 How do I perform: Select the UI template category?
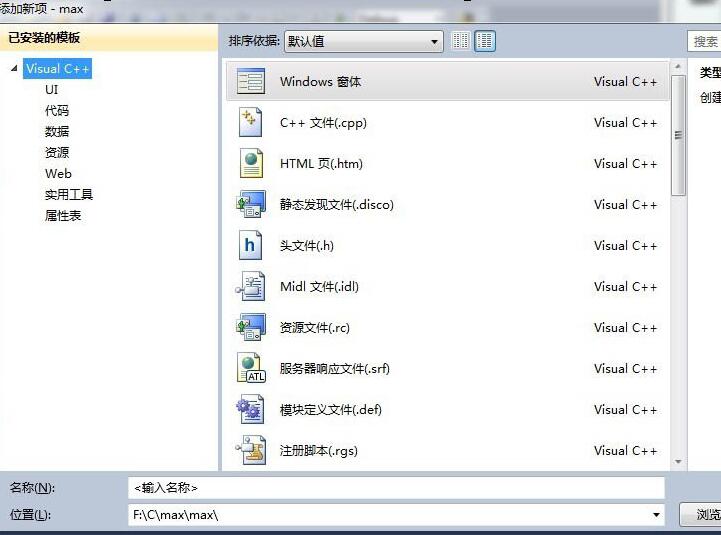tap(52, 89)
